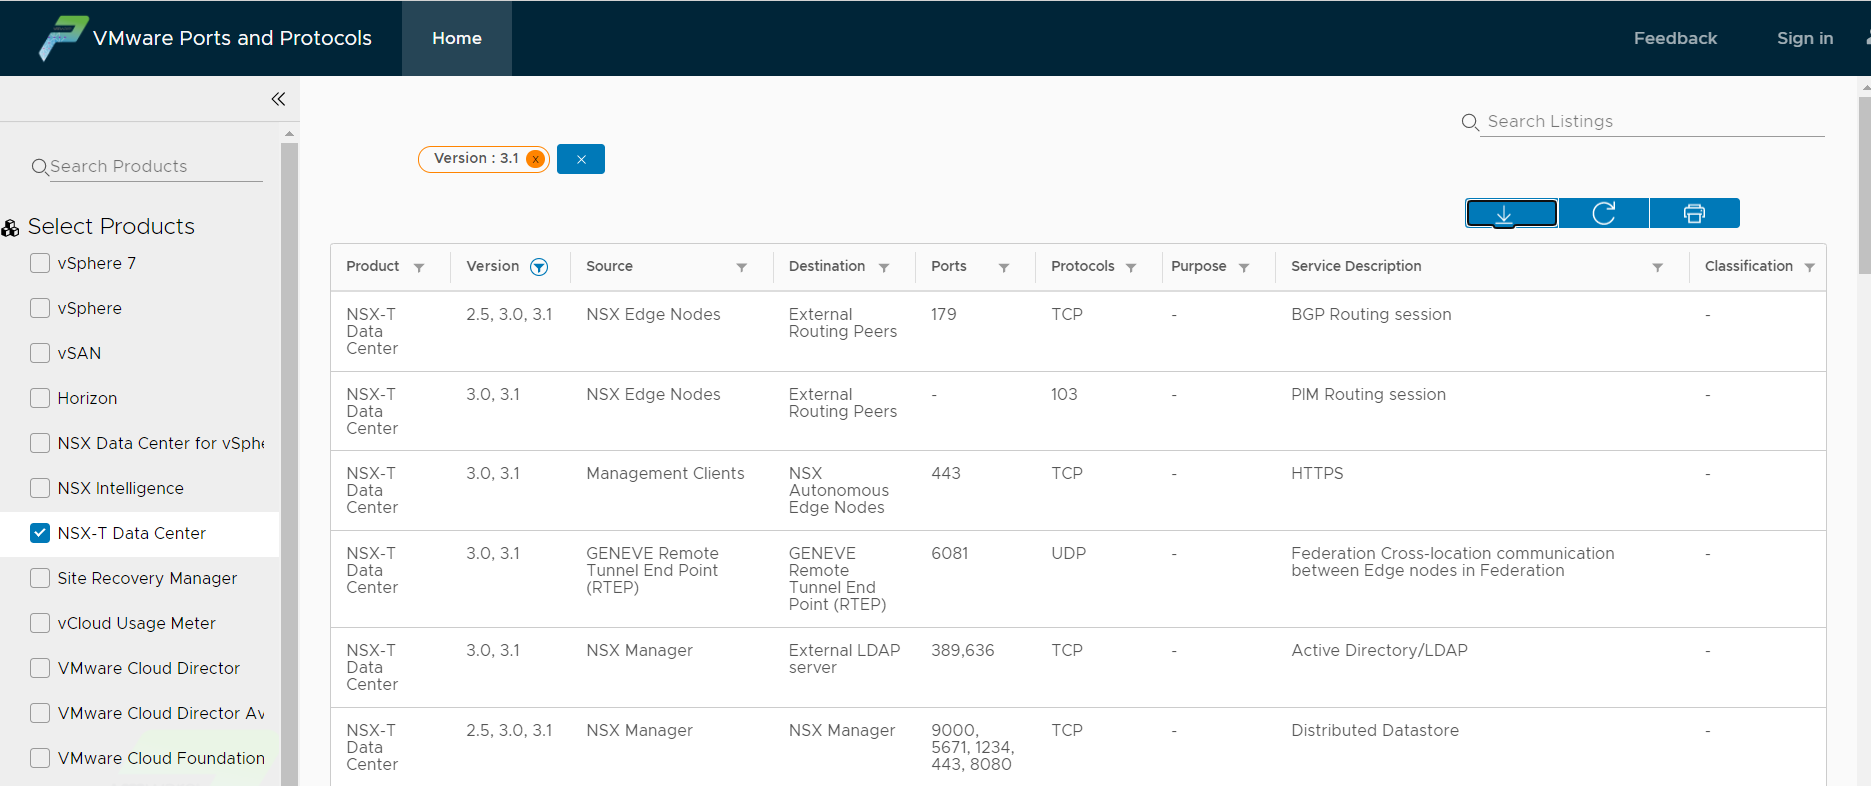Viewport: 1871px width, 786px height.
Task: Open the Purpose column filter
Action: [x=1244, y=267]
